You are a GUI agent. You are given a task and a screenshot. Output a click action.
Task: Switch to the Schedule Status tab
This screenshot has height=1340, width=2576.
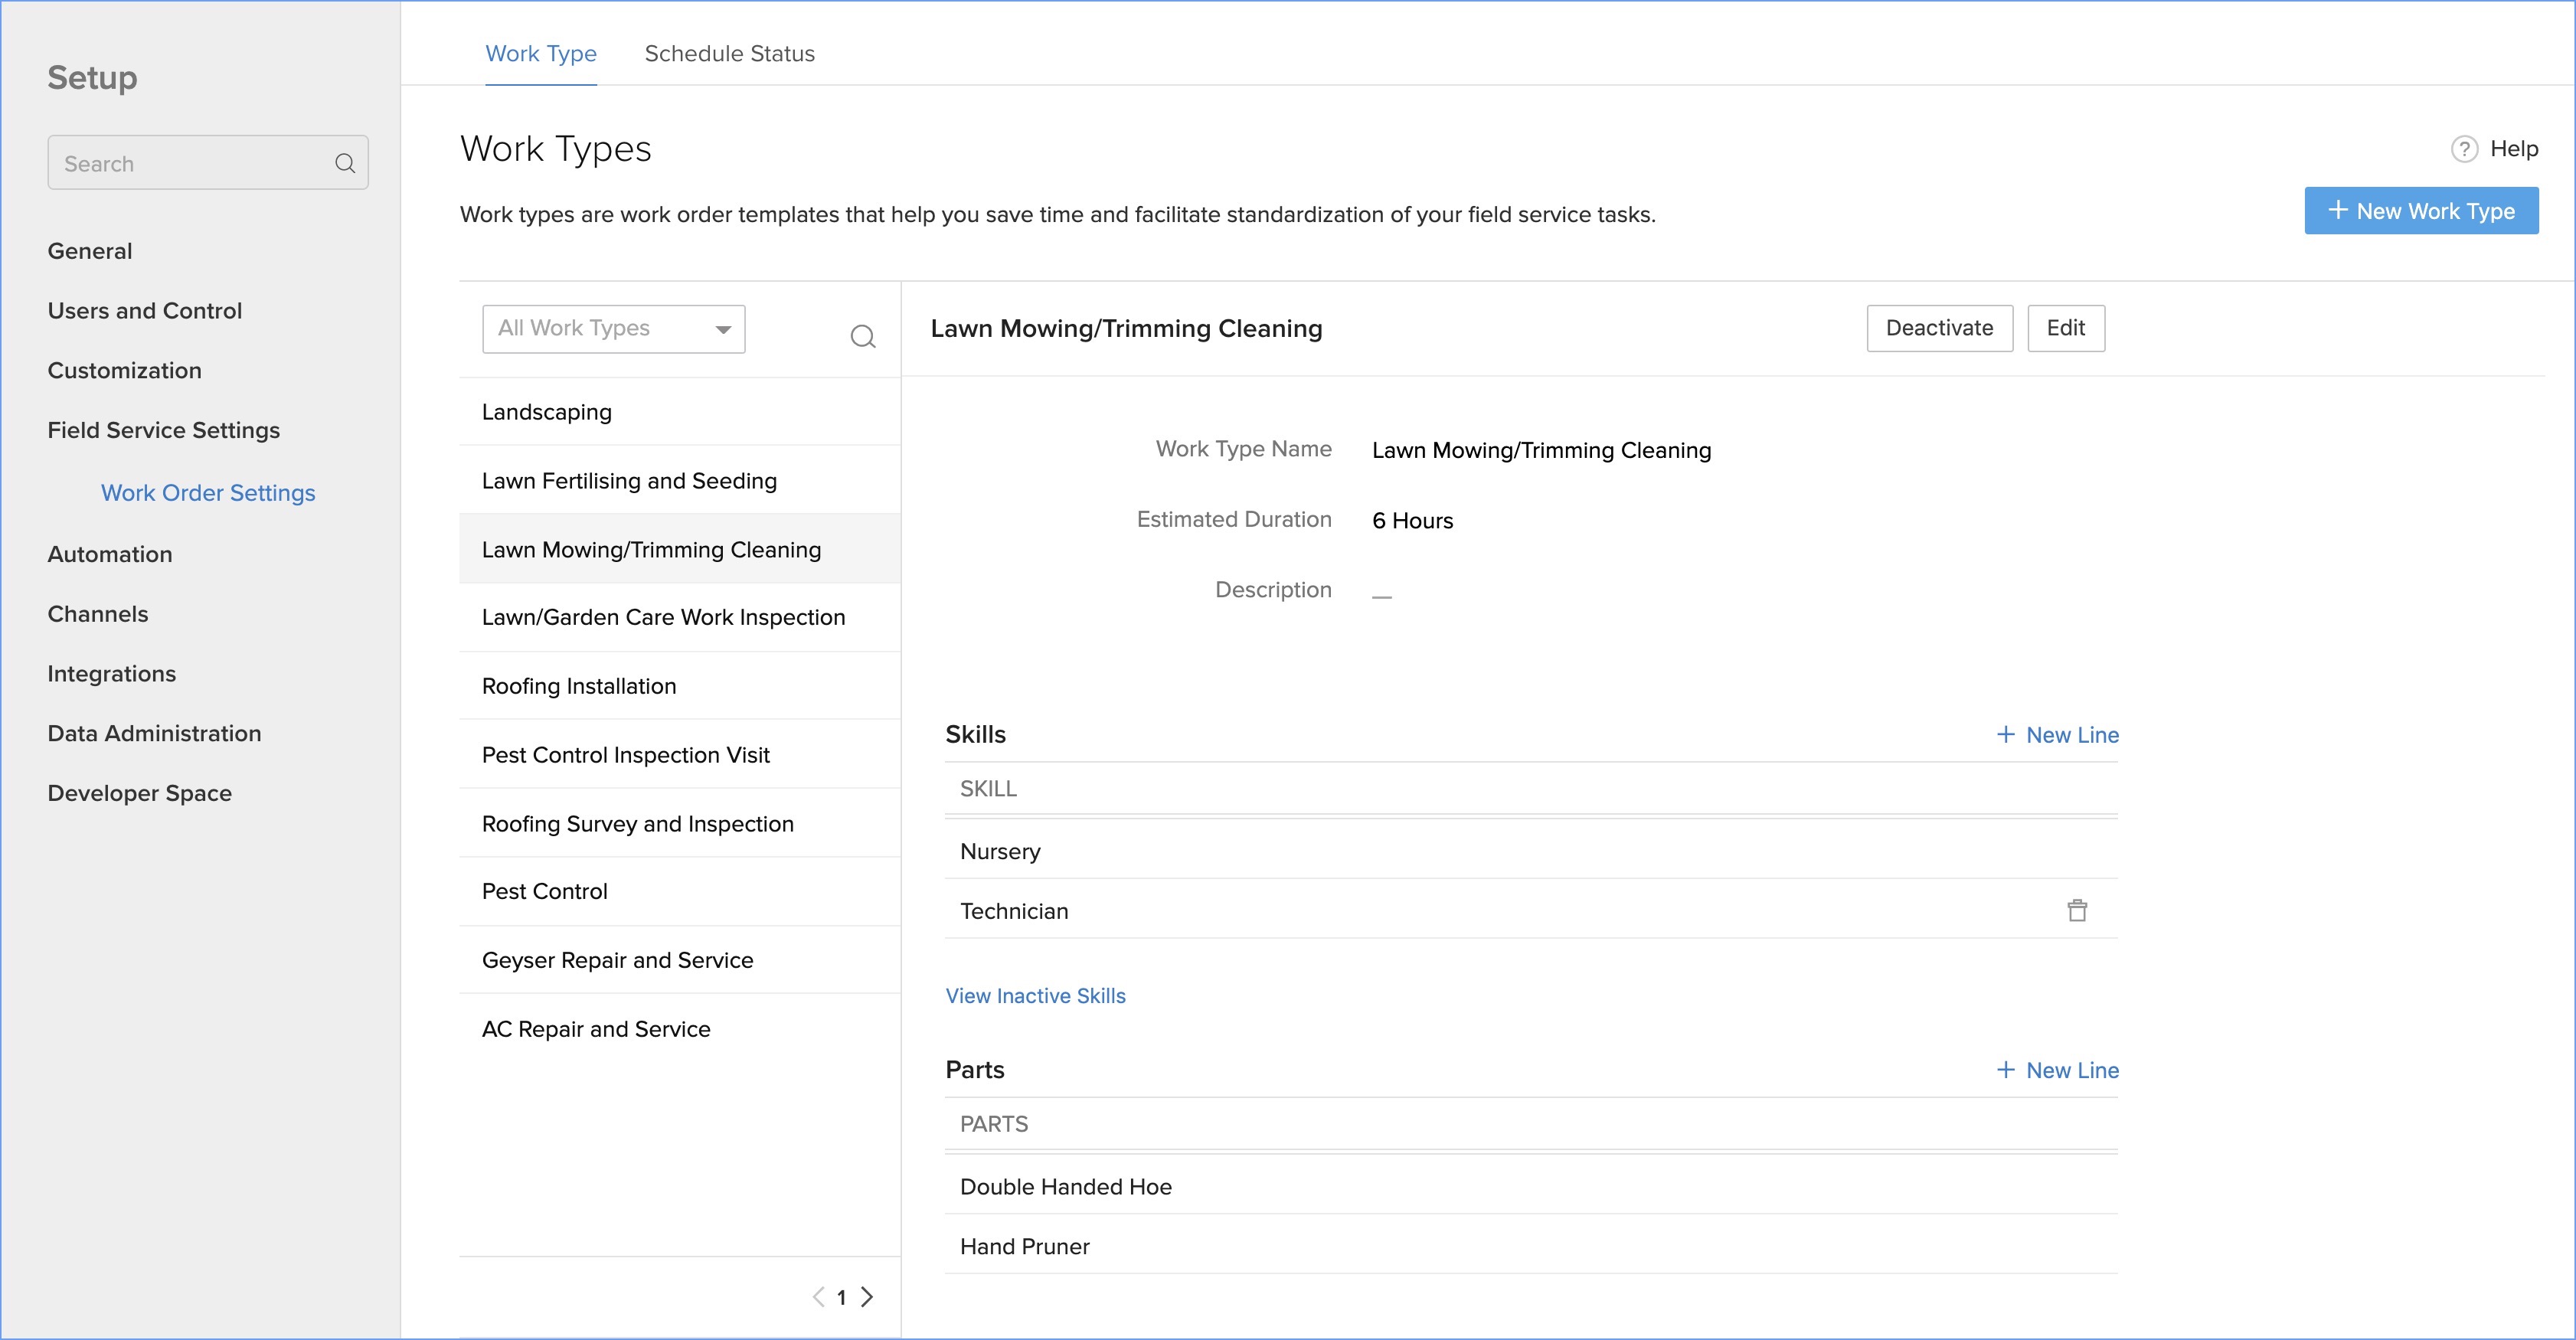pyautogui.click(x=729, y=54)
